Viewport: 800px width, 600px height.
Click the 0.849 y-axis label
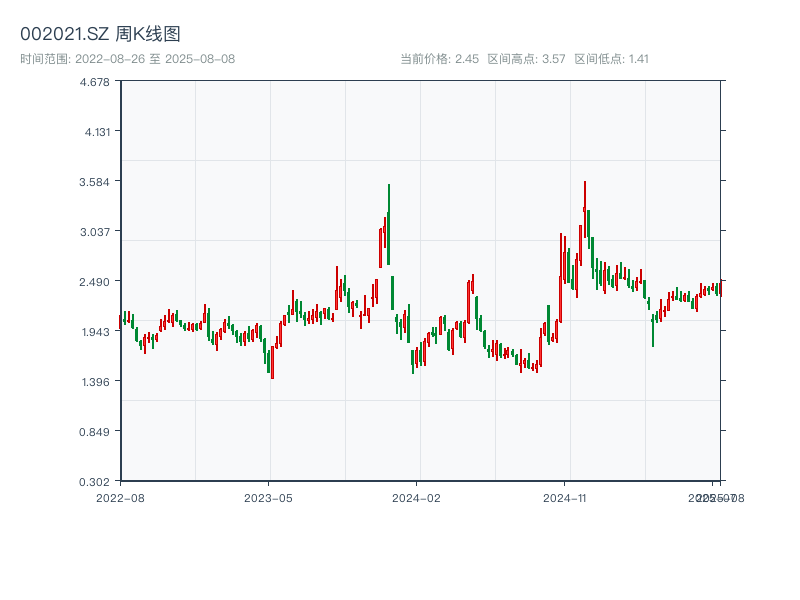pyautogui.click(x=94, y=432)
